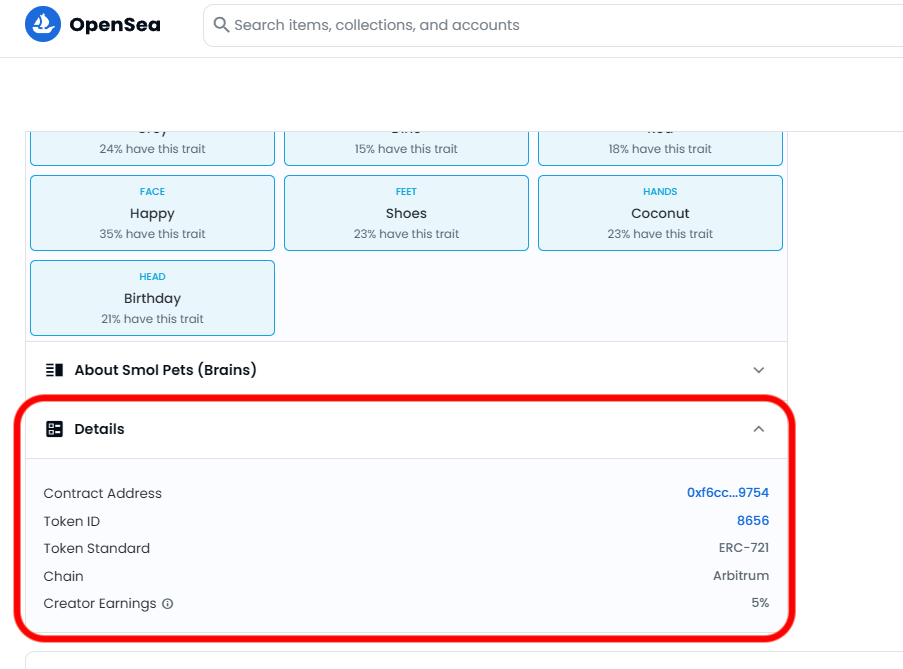Click the OpenSea ship logo icon
Image resolution: width=903 pixels, height=669 pixels.
click(43, 24)
